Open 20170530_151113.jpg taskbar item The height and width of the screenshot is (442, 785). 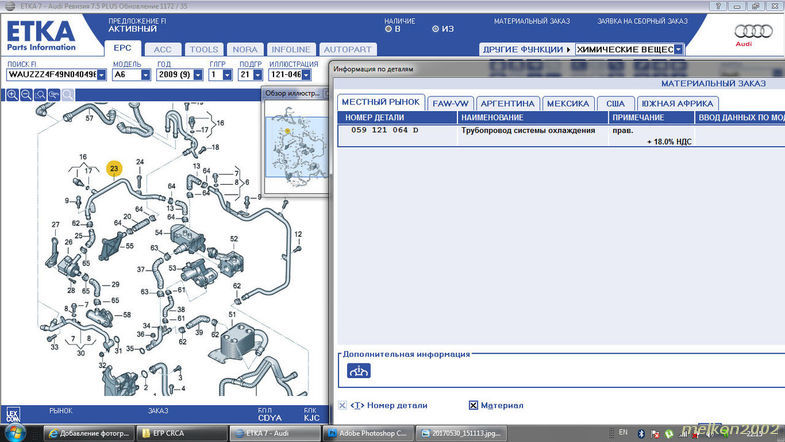pyautogui.click(x=461, y=433)
